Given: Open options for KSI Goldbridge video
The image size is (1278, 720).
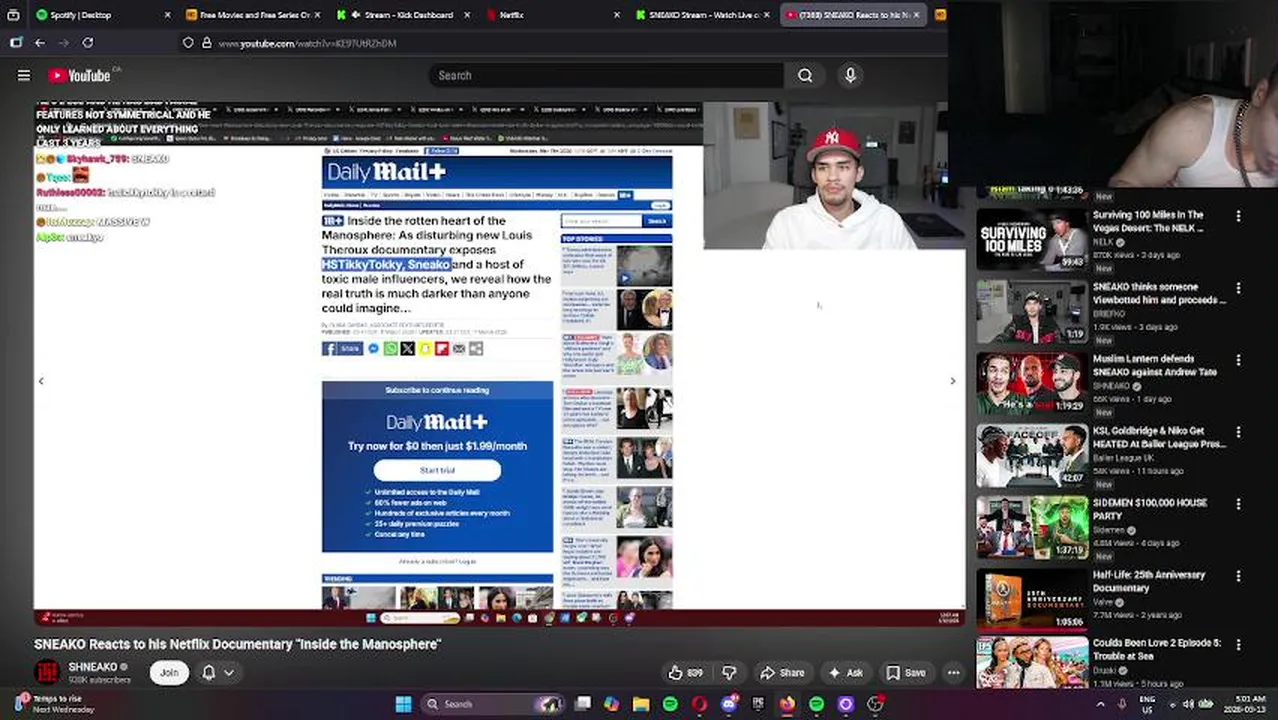Looking at the screenshot, I should [x=1238, y=432].
